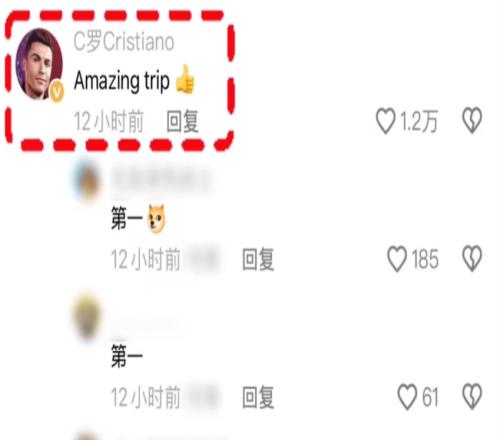Screen dimensions: 500x440
Task: Select the Amazing trip comment text
Action: [122, 81]
